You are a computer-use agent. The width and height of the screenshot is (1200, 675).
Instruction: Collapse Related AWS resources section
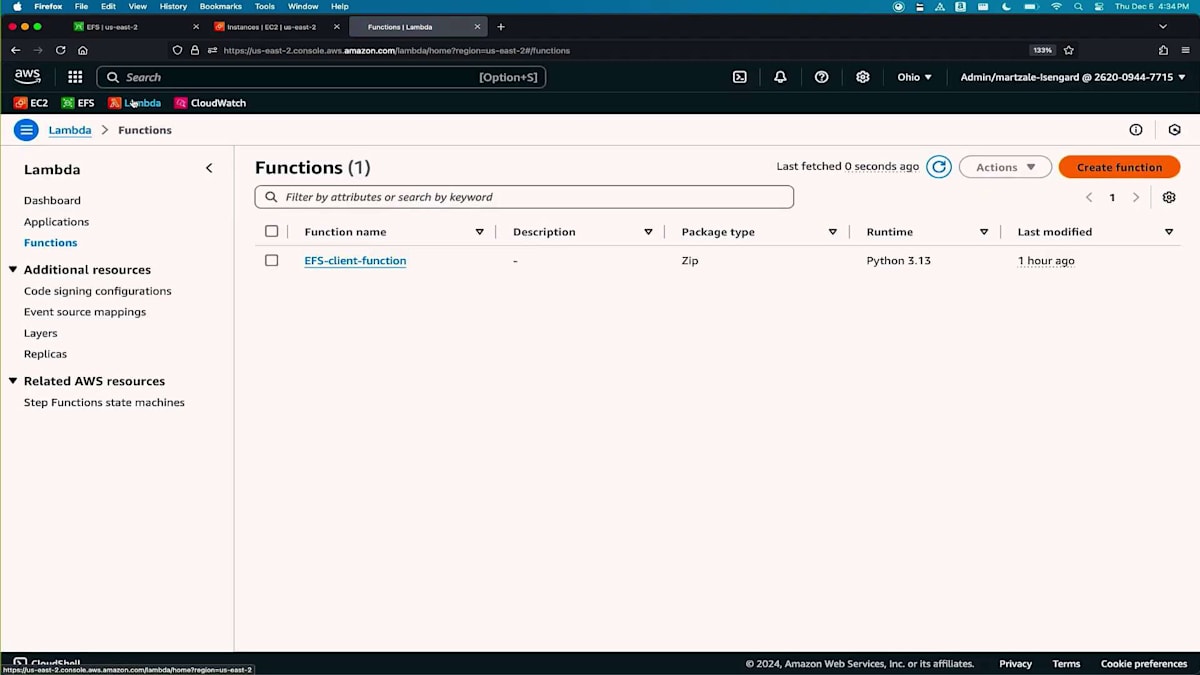pos(13,381)
